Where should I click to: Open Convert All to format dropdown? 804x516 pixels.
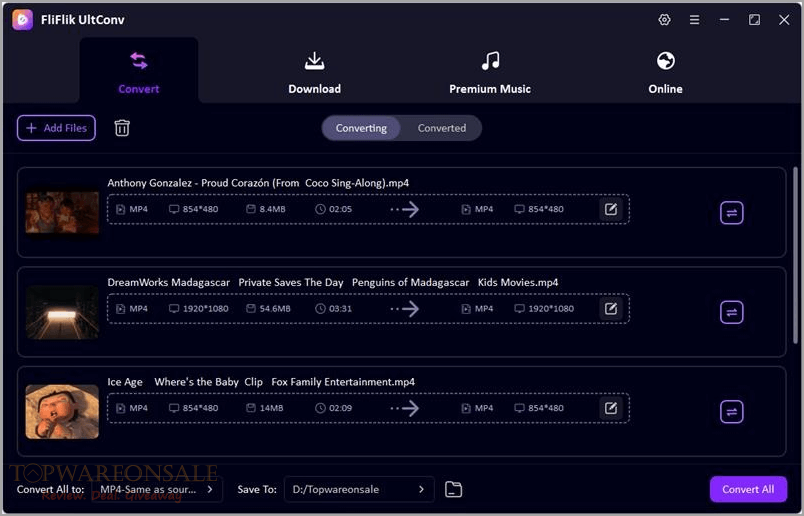coord(157,489)
